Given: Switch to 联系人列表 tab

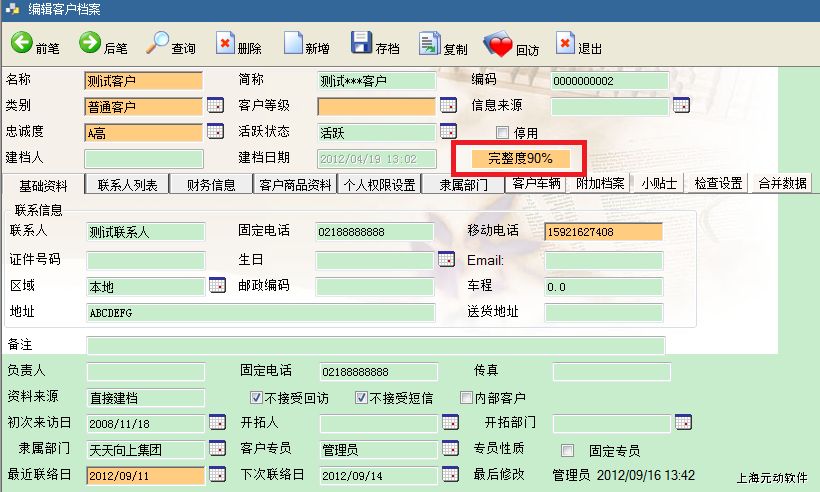Looking at the screenshot, I should [x=127, y=185].
